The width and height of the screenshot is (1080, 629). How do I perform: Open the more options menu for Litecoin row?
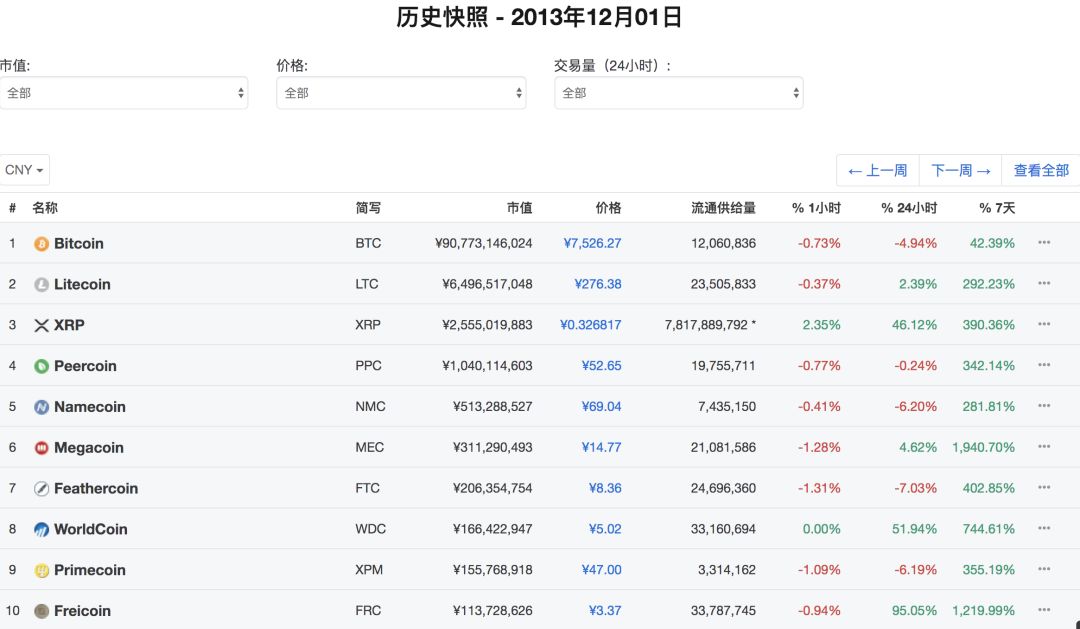click(1044, 283)
